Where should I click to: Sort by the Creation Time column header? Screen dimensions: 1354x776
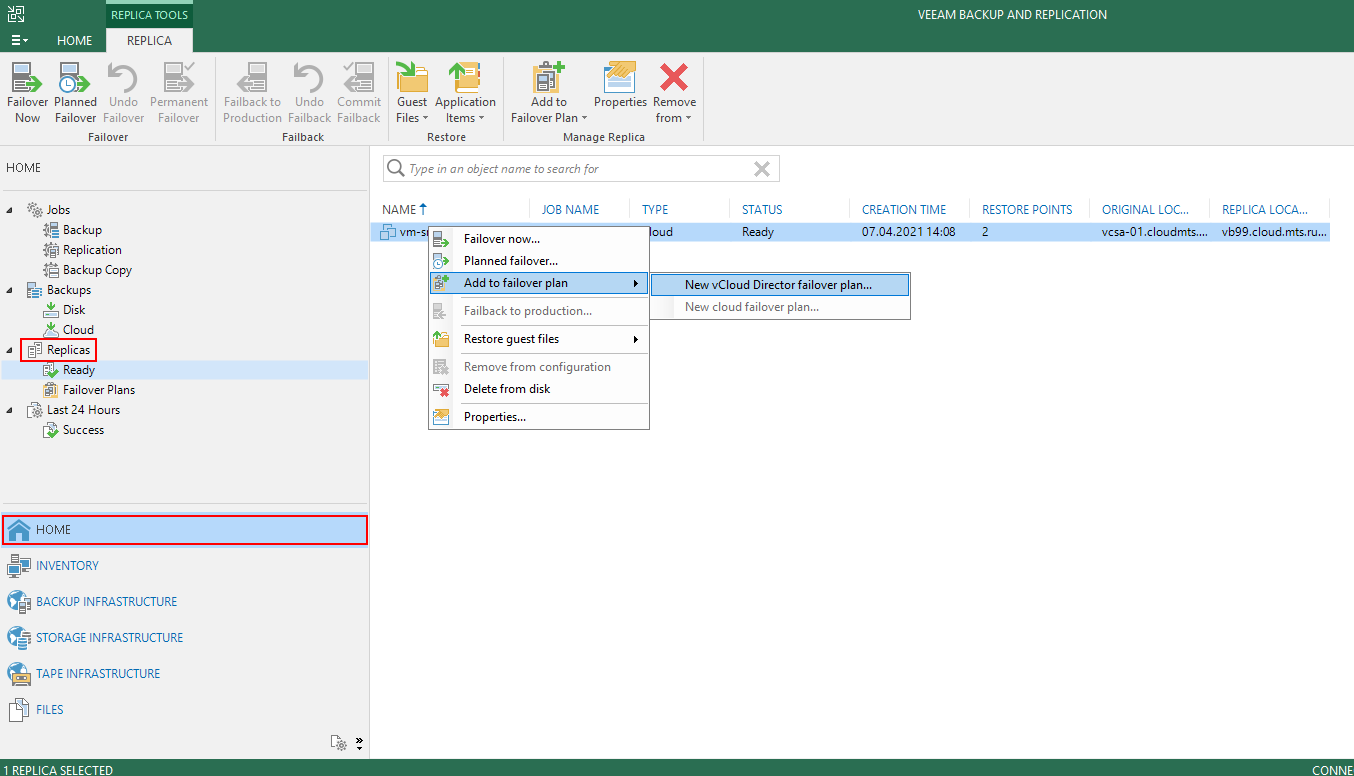point(903,210)
